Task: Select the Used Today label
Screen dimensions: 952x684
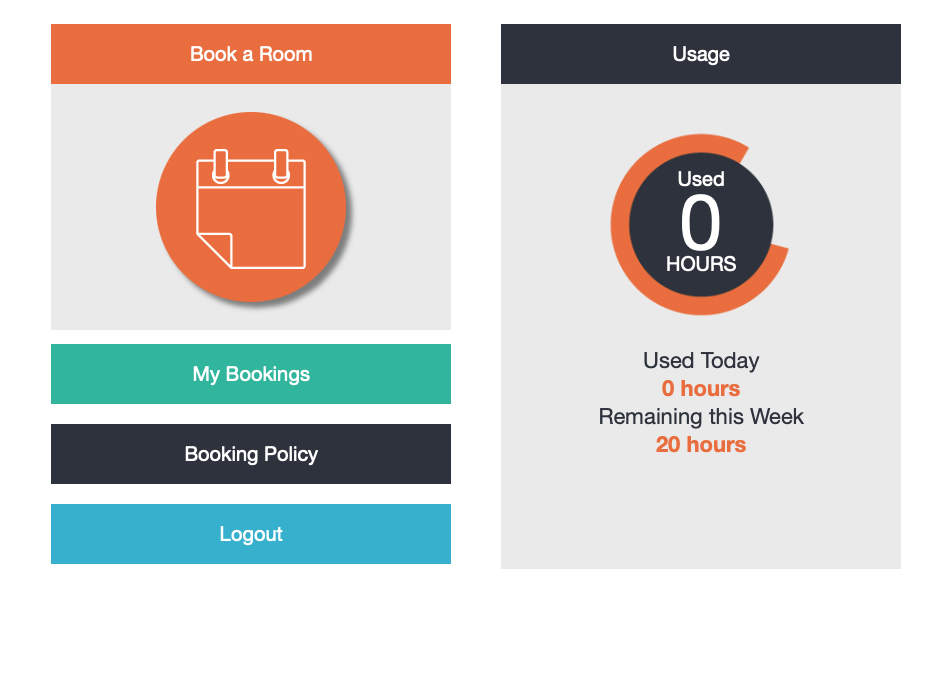Action: pos(701,361)
